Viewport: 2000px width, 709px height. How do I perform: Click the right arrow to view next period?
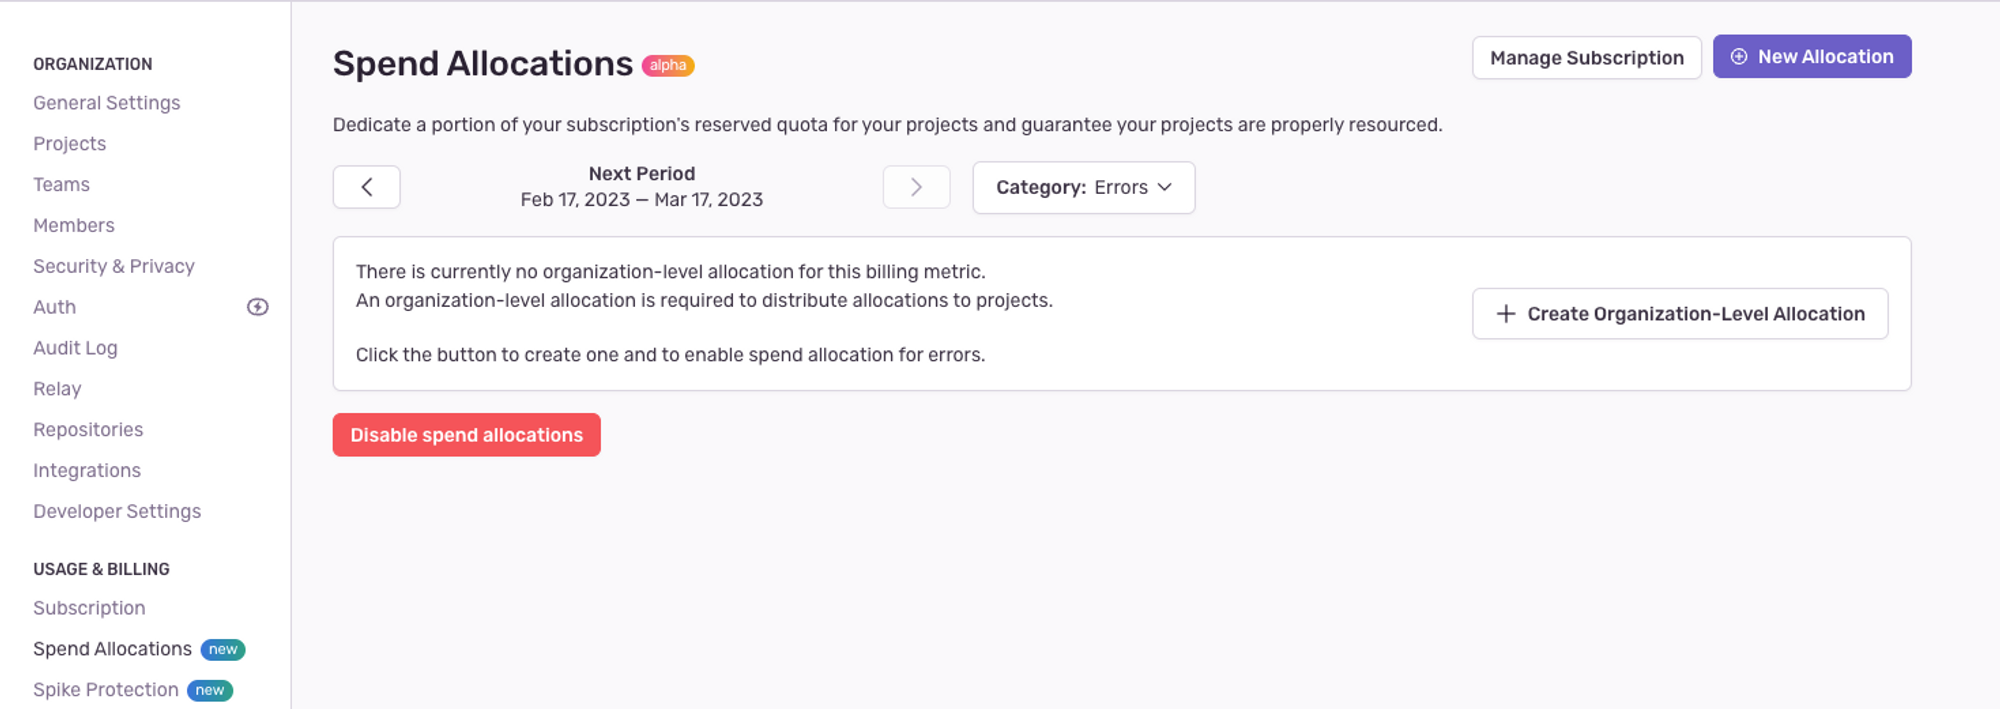[916, 187]
